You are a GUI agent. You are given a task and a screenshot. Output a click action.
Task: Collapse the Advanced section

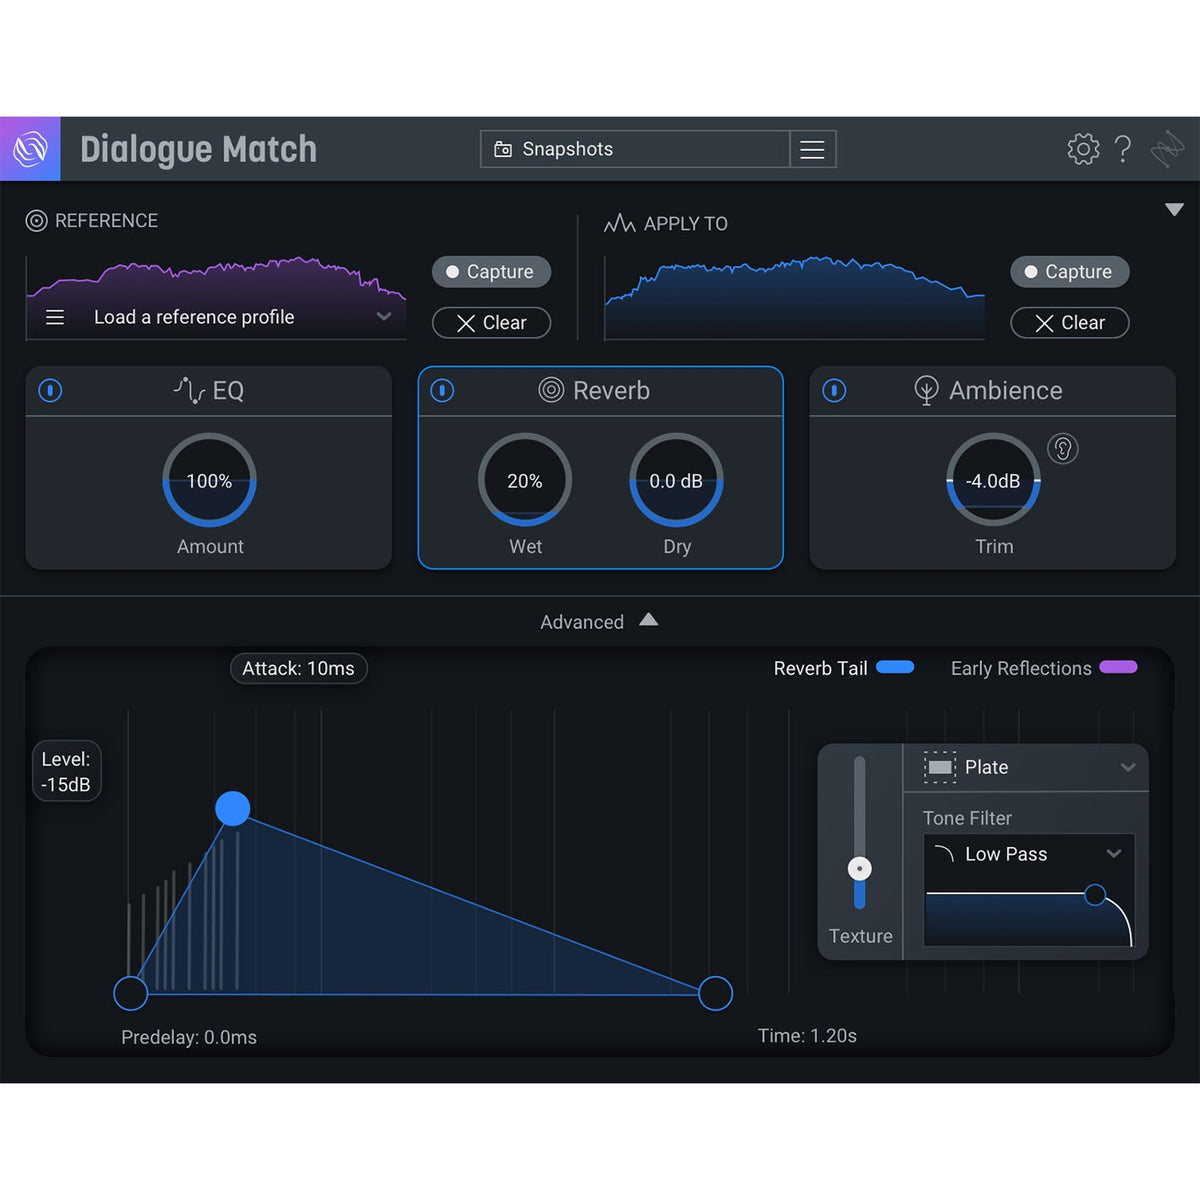pos(649,620)
